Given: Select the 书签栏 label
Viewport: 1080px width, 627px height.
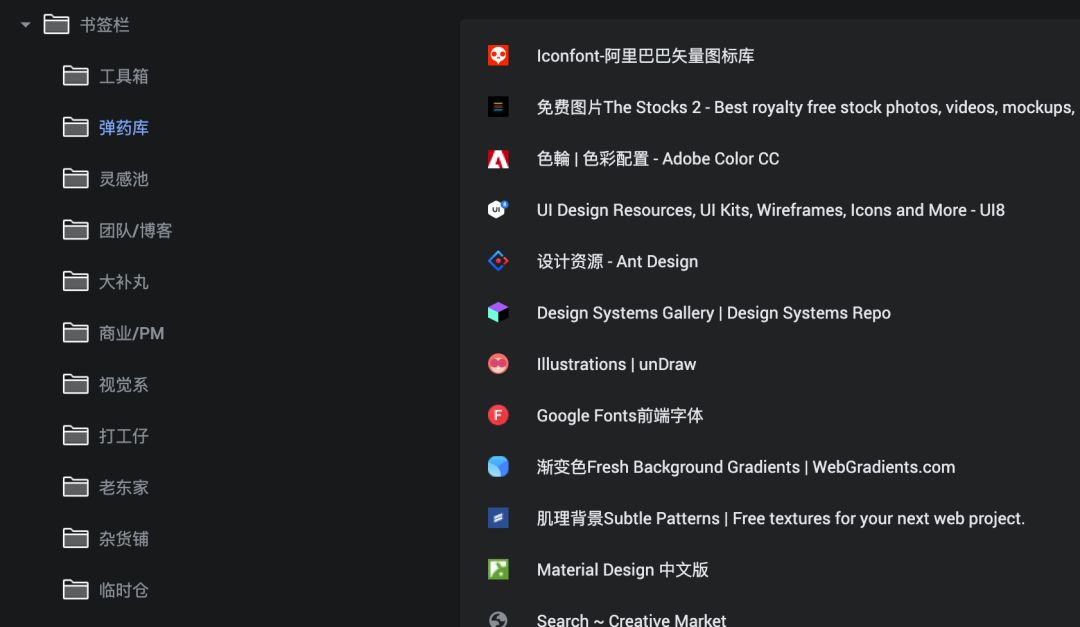Looking at the screenshot, I should [105, 25].
